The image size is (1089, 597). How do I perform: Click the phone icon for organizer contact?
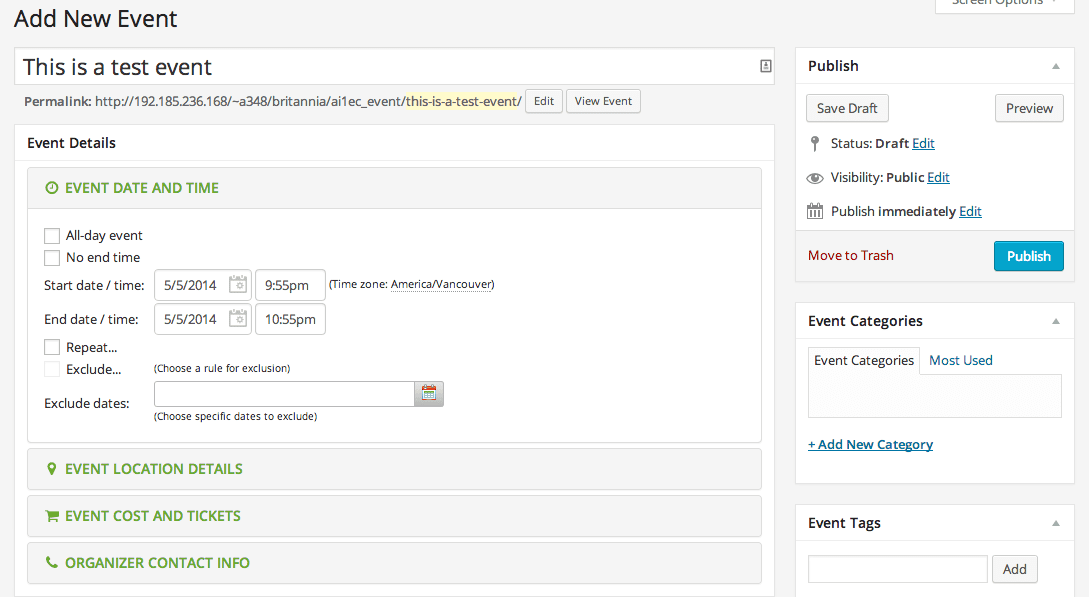pyautogui.click(x=51, y=562)
